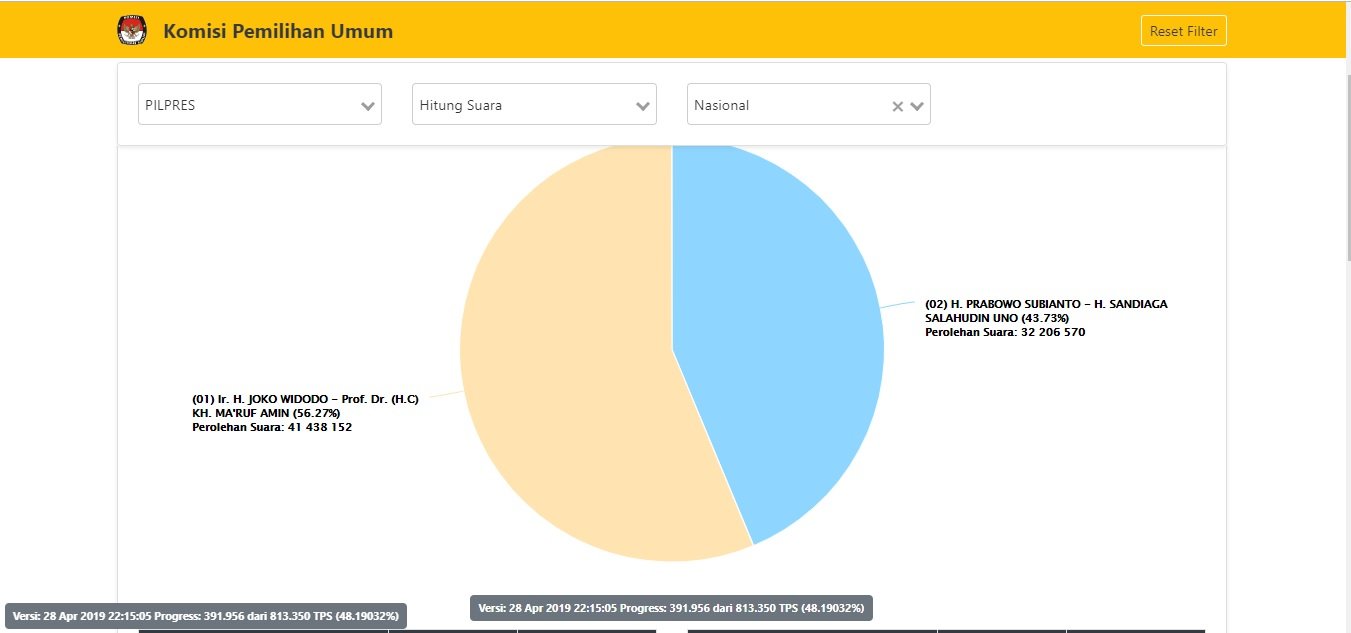Click the chevron arrow on the PILPRES selector
The image size is (1351, 633).
pyautogui.click(x=368, y=106)
